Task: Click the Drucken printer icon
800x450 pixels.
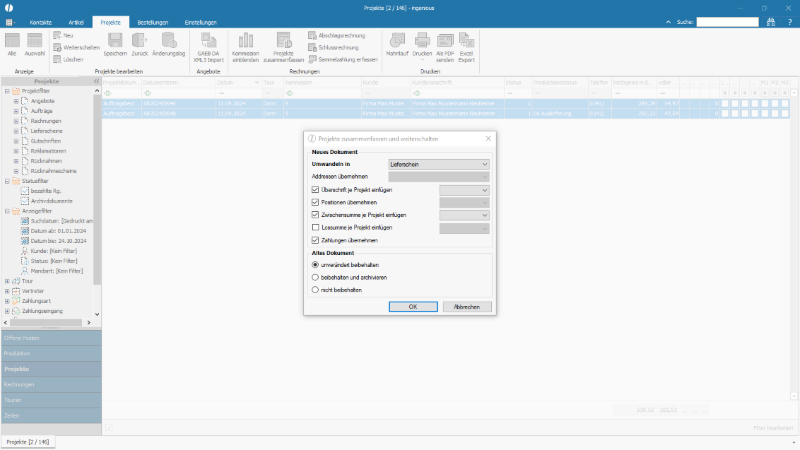Action: click(422, 40)
